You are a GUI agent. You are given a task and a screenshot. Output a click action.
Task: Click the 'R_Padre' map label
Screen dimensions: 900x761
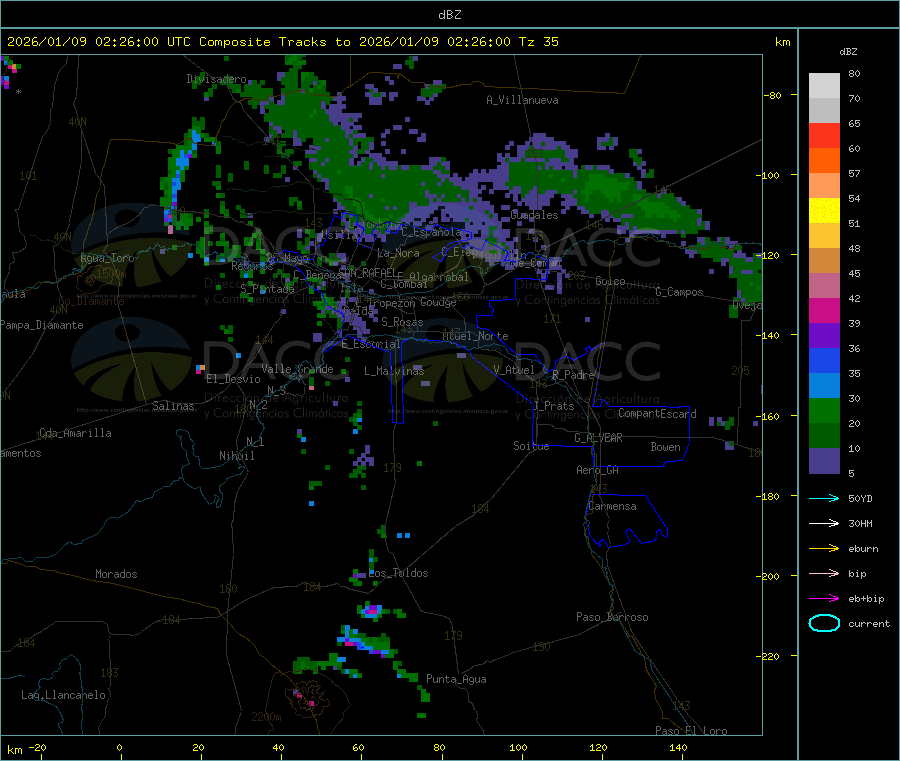tap(573, 375)
